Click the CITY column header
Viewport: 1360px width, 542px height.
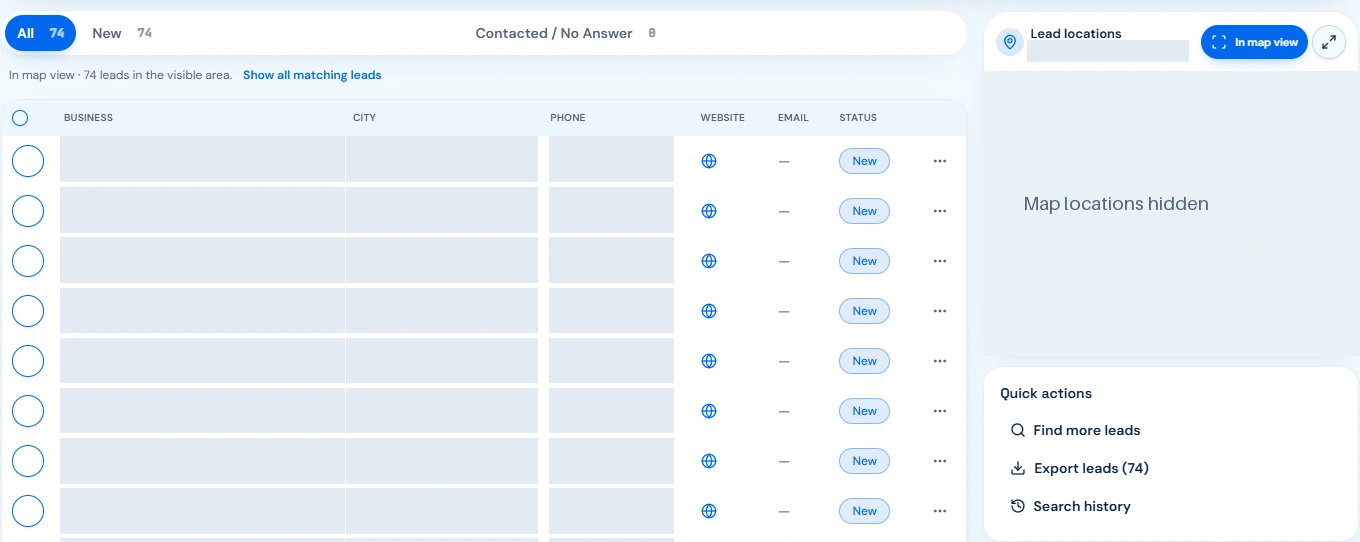[364, 118]
